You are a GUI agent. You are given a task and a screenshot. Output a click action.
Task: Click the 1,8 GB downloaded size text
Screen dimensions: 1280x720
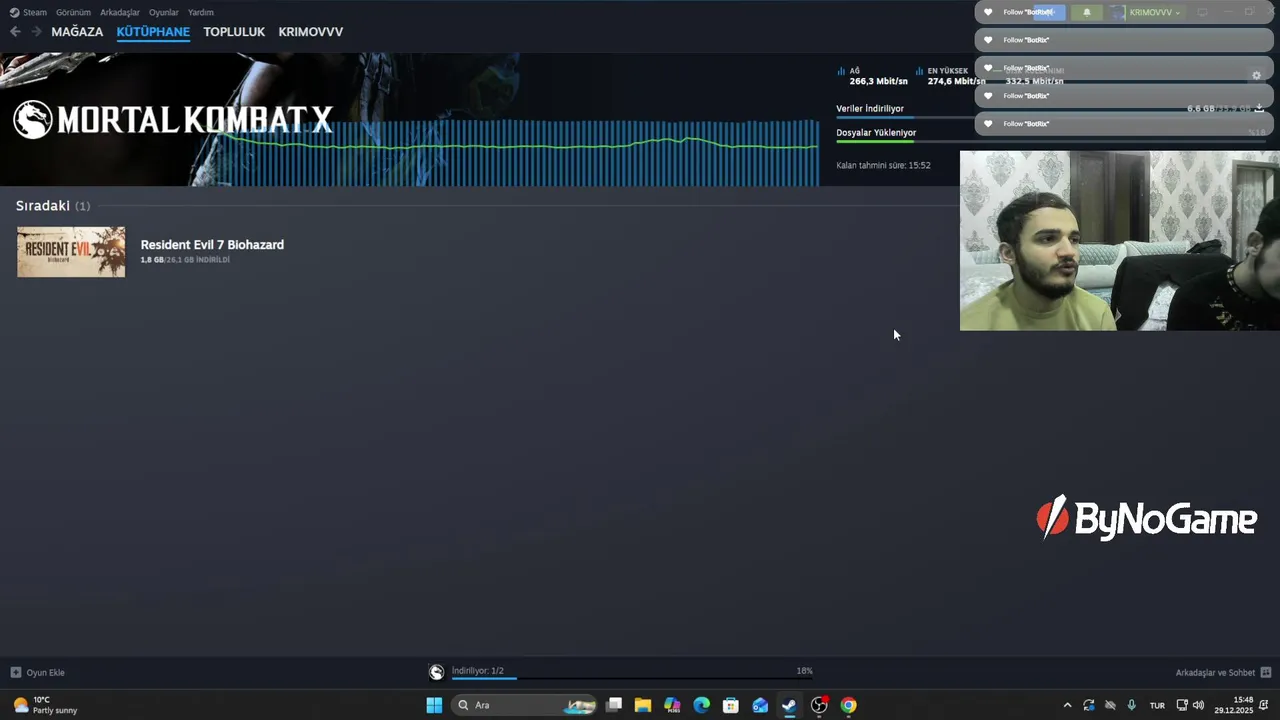pyautogui.click(x=152, y=260)
